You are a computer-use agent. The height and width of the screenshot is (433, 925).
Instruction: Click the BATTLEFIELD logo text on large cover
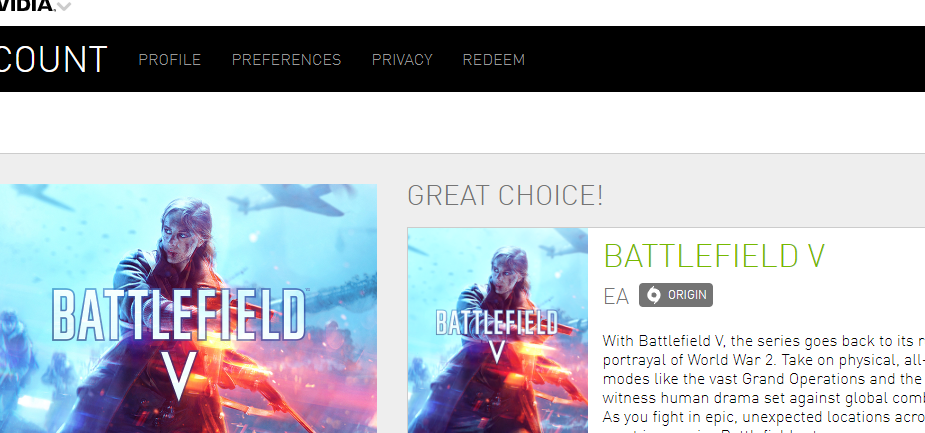tap(179, 314)
